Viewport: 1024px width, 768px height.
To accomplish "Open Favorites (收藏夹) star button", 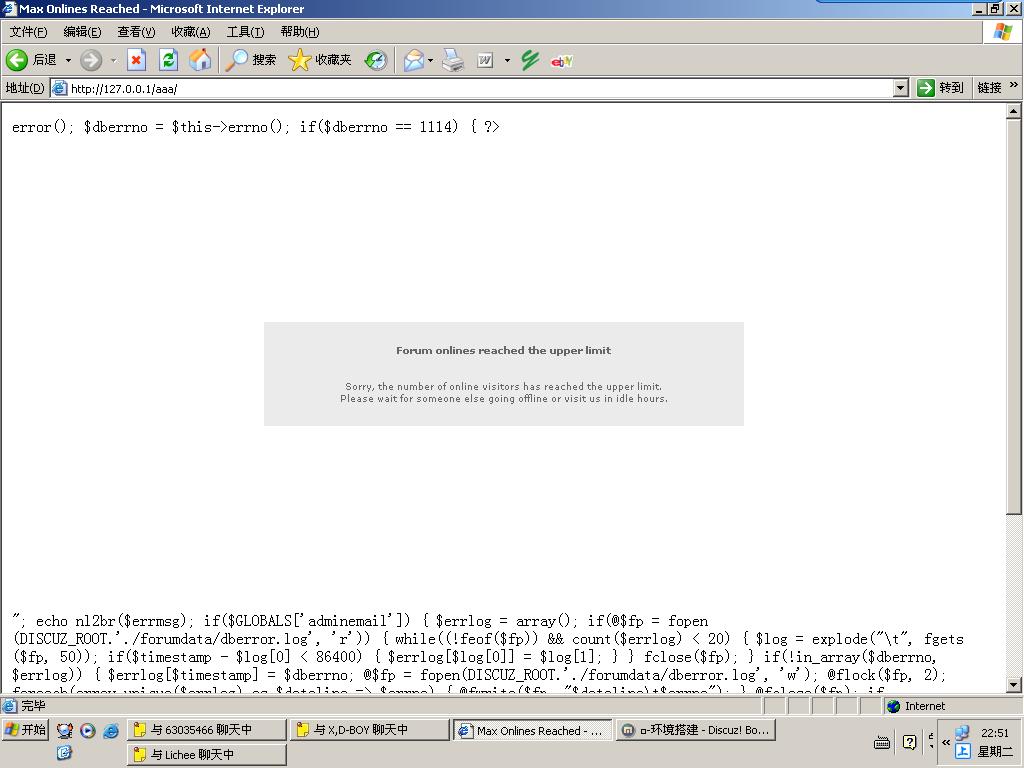I will coord(320,60).
